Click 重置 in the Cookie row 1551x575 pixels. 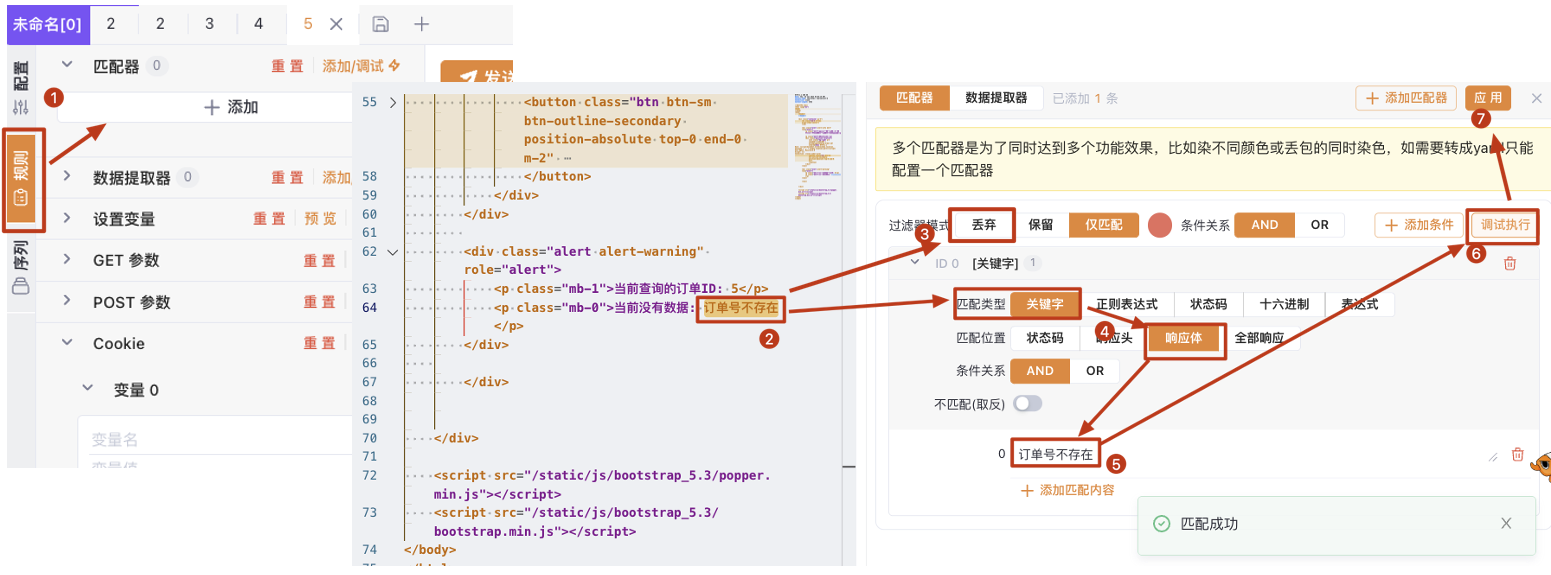click(x=319, y=343)
